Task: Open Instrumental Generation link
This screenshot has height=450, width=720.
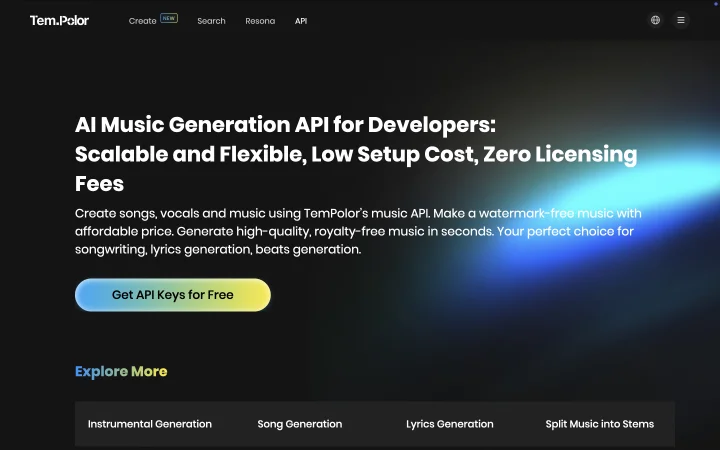Action: point(150,424)
